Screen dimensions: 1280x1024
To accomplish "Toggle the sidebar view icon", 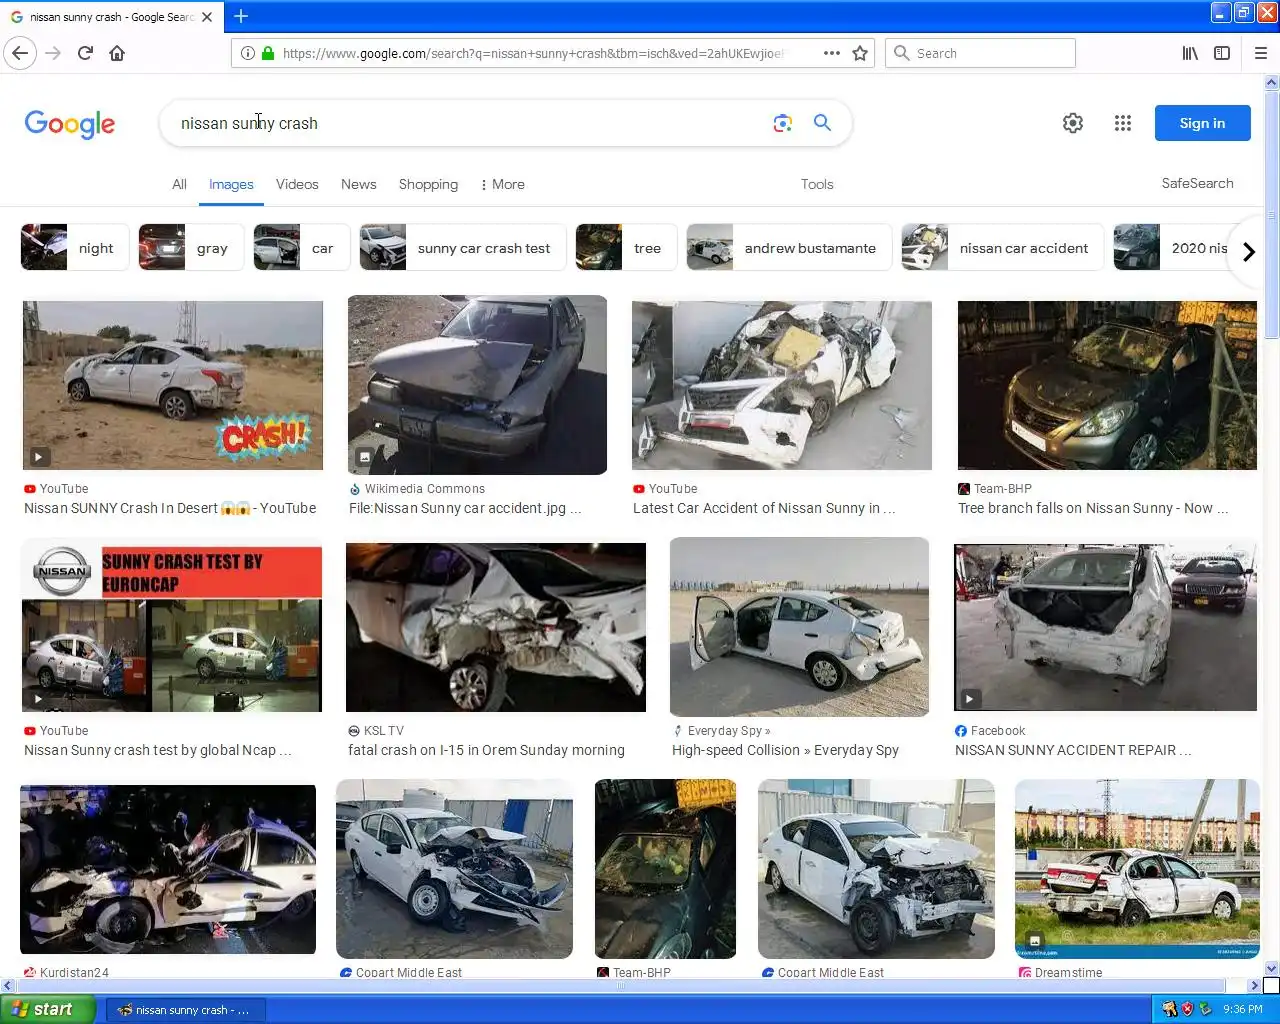I will (1222, 53).
